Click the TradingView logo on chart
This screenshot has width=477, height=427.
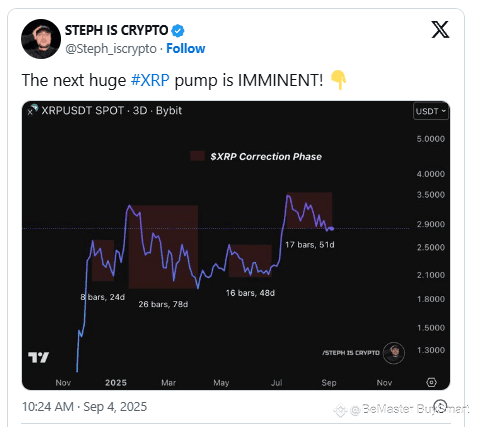39,358
